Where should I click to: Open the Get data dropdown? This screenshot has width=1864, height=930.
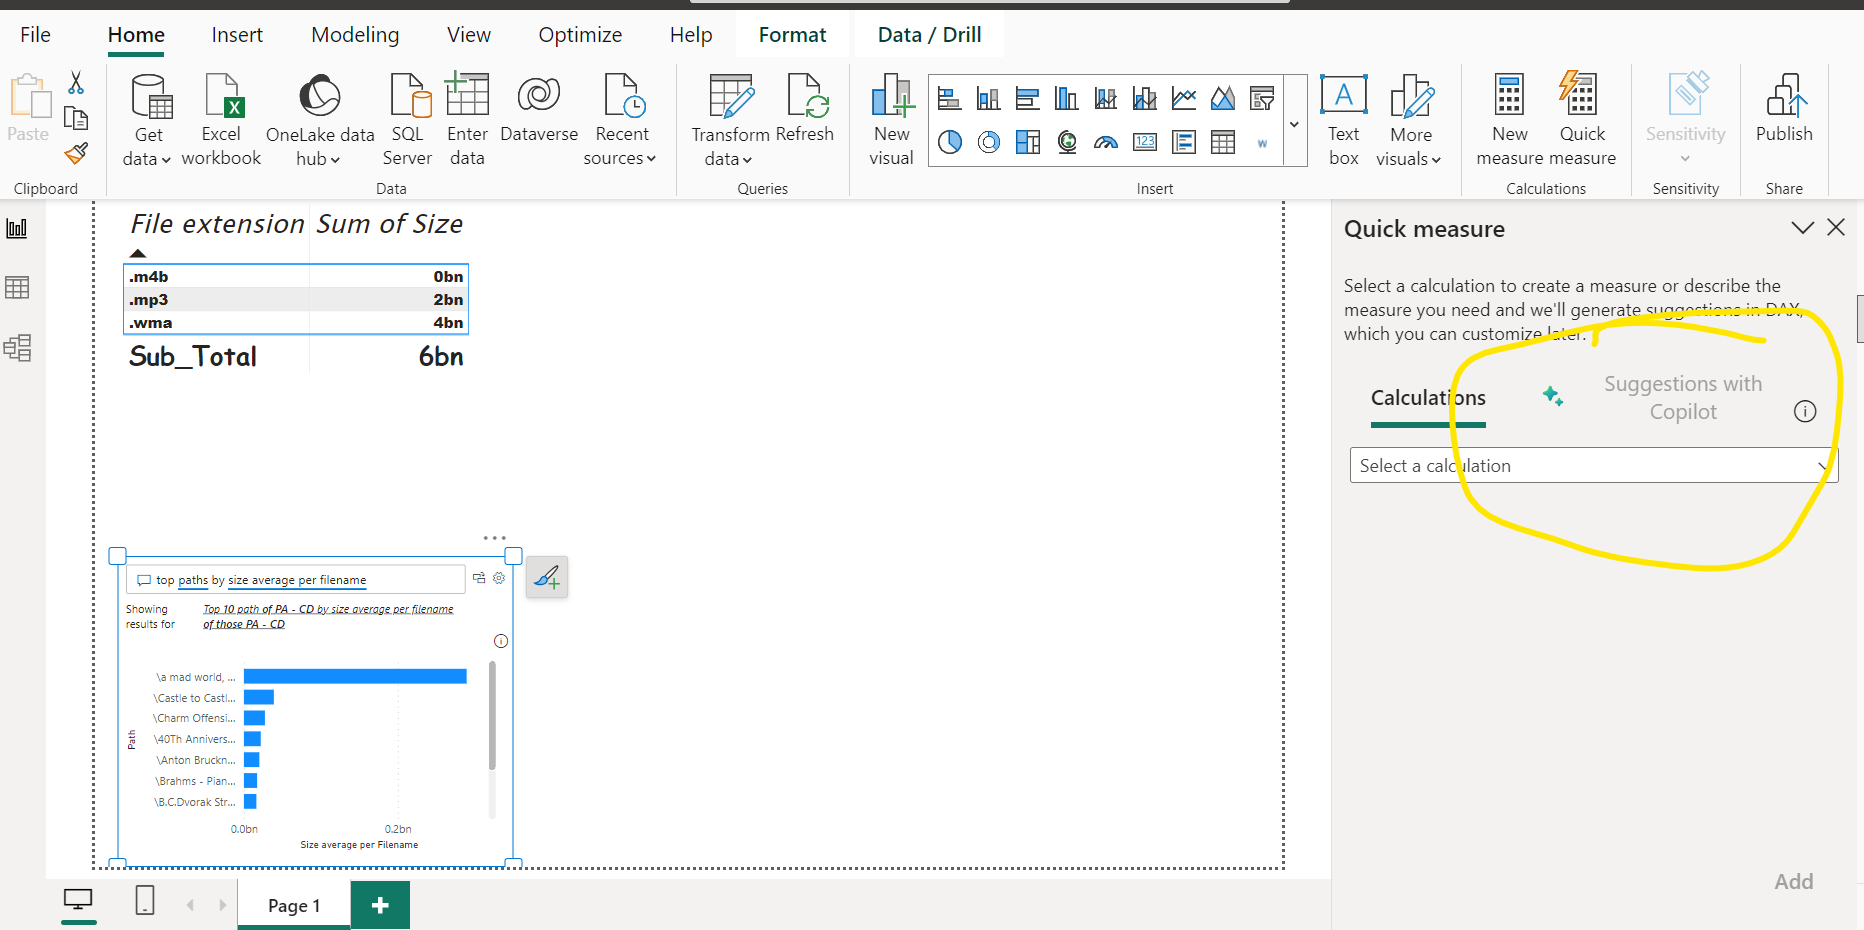[147, 120]
